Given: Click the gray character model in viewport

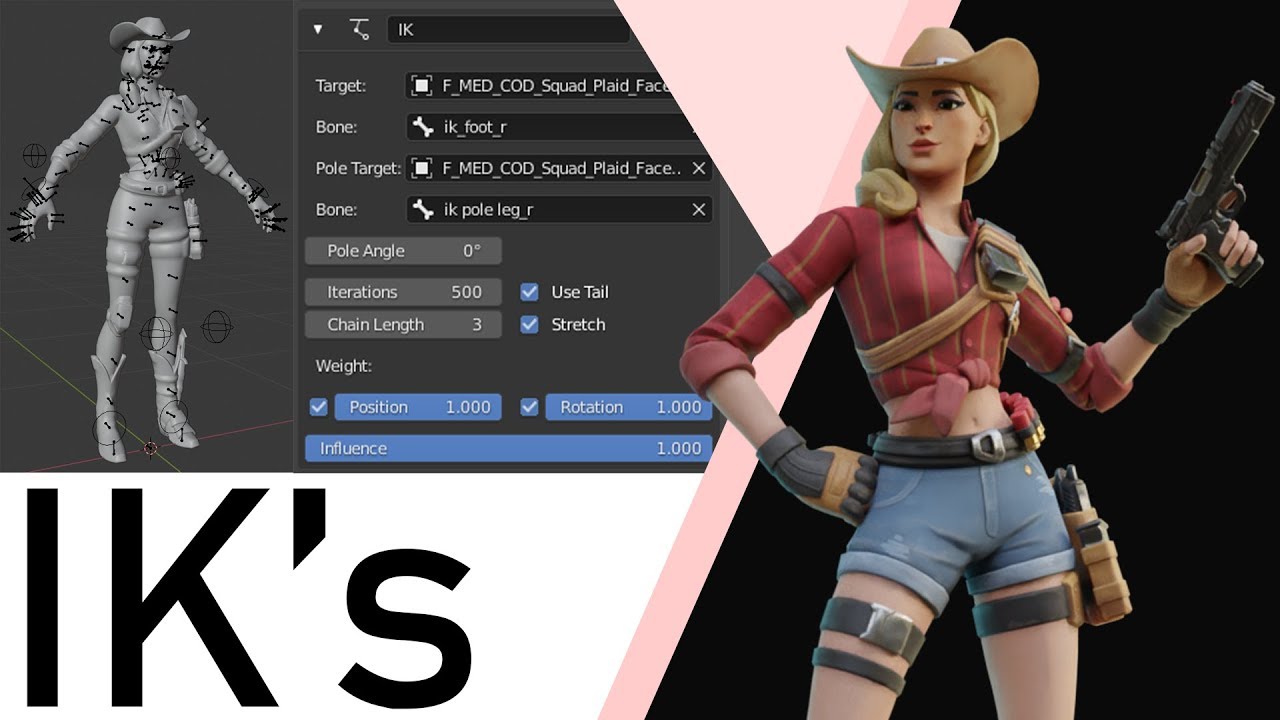Looking at the screenshot, I should [x=148, y=238].
